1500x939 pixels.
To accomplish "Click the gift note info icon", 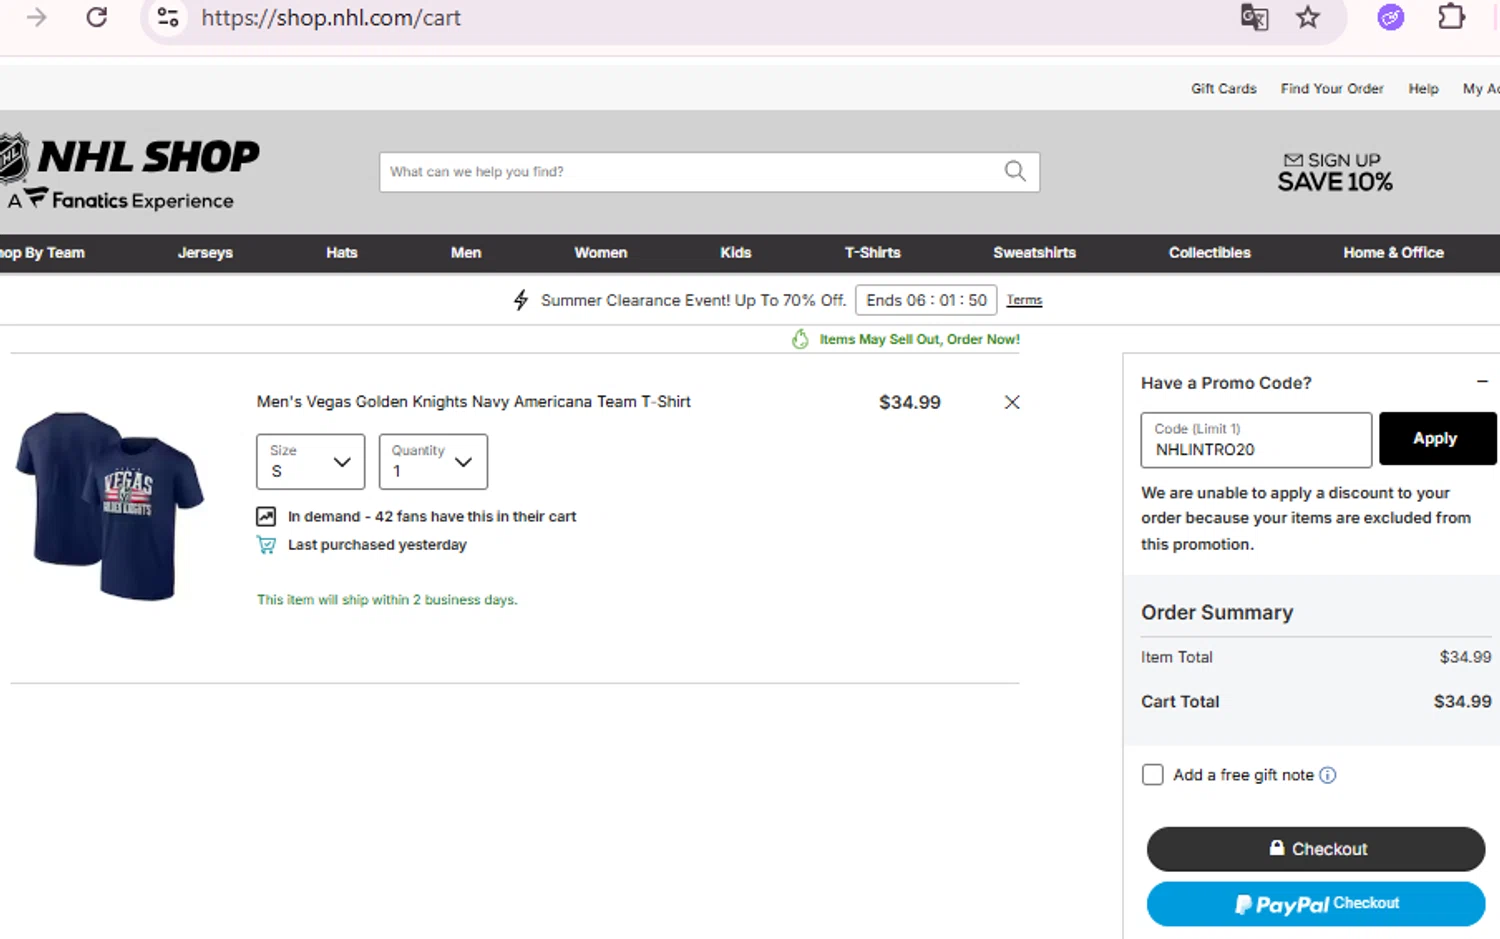I will [1327, 775].
